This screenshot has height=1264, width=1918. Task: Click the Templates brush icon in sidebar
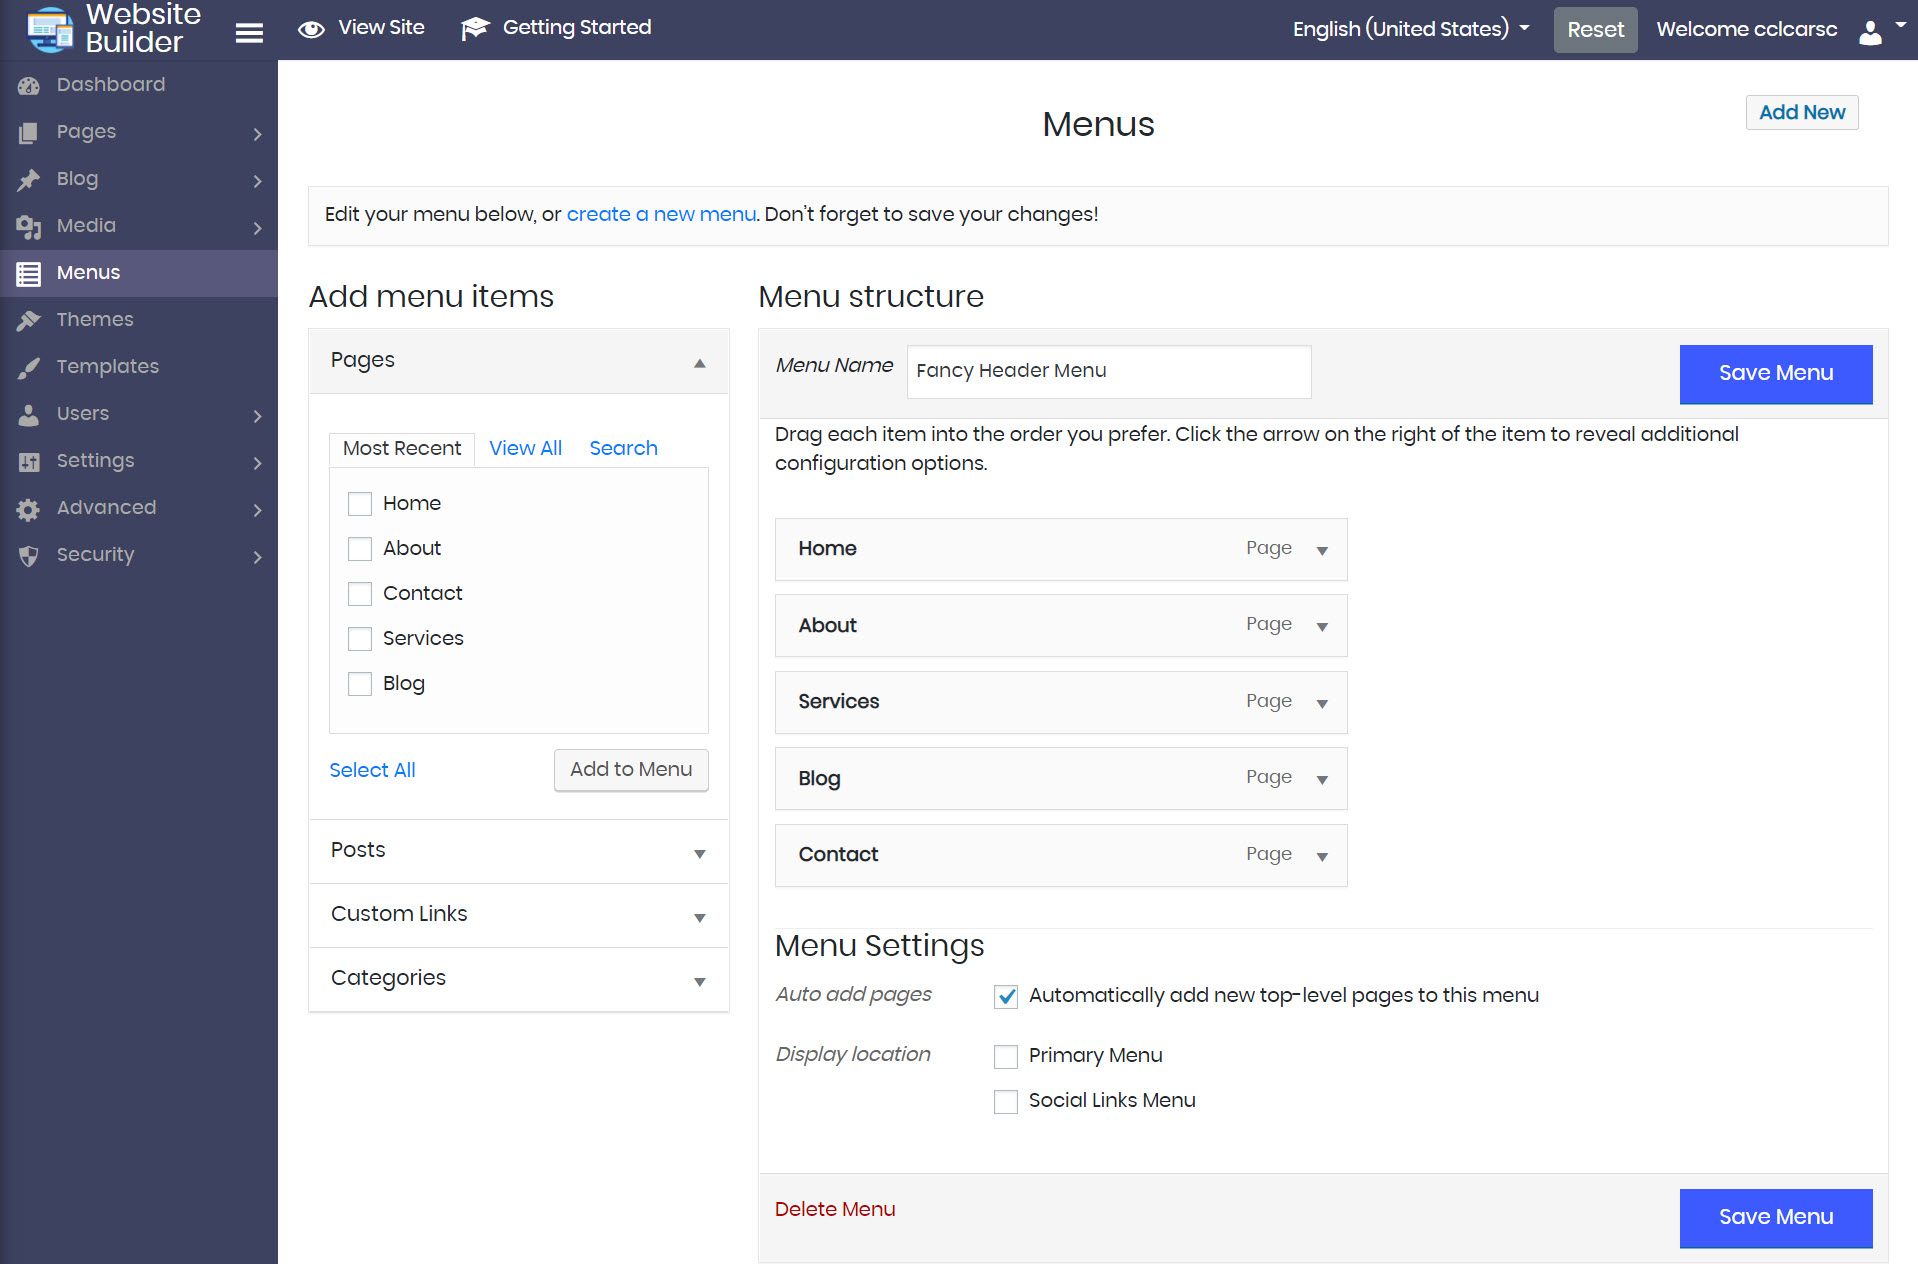(x=29, y=367)
